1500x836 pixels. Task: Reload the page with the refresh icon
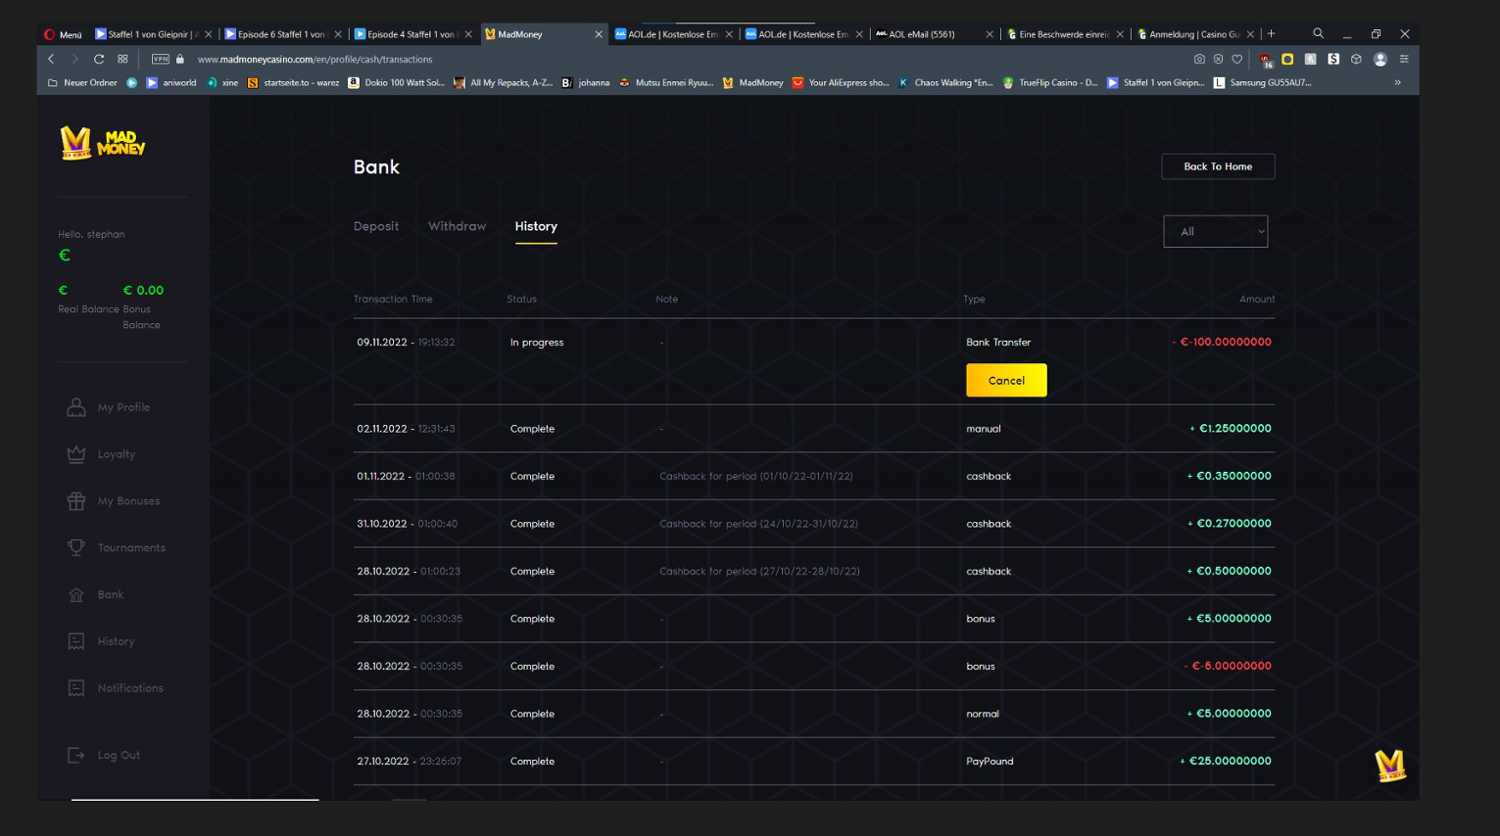[x=99, y=59]
